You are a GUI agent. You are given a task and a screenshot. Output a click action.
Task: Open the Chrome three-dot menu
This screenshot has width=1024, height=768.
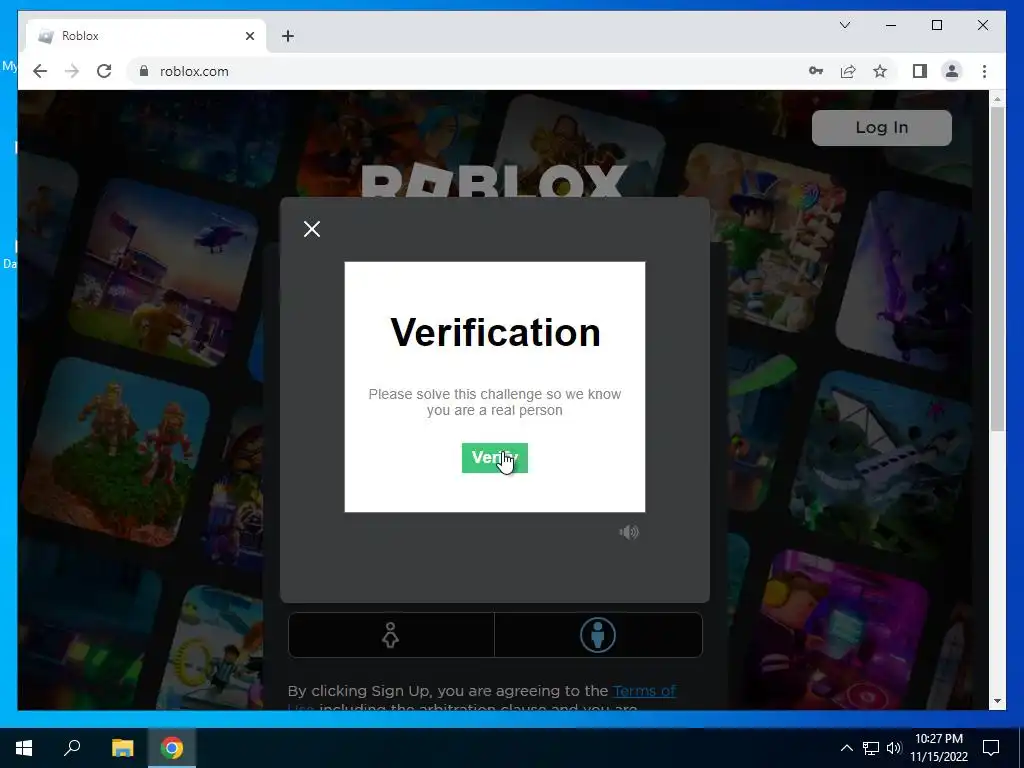984,71
